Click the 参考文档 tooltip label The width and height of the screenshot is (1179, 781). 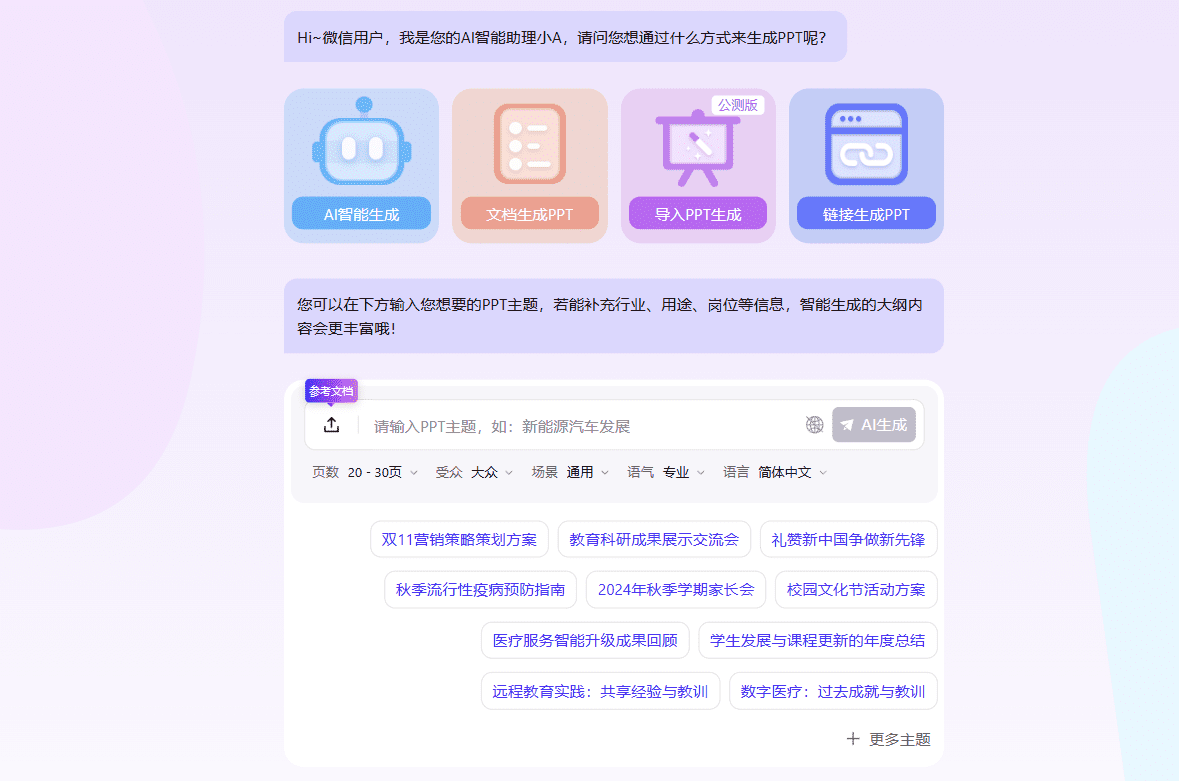point(331,391)
